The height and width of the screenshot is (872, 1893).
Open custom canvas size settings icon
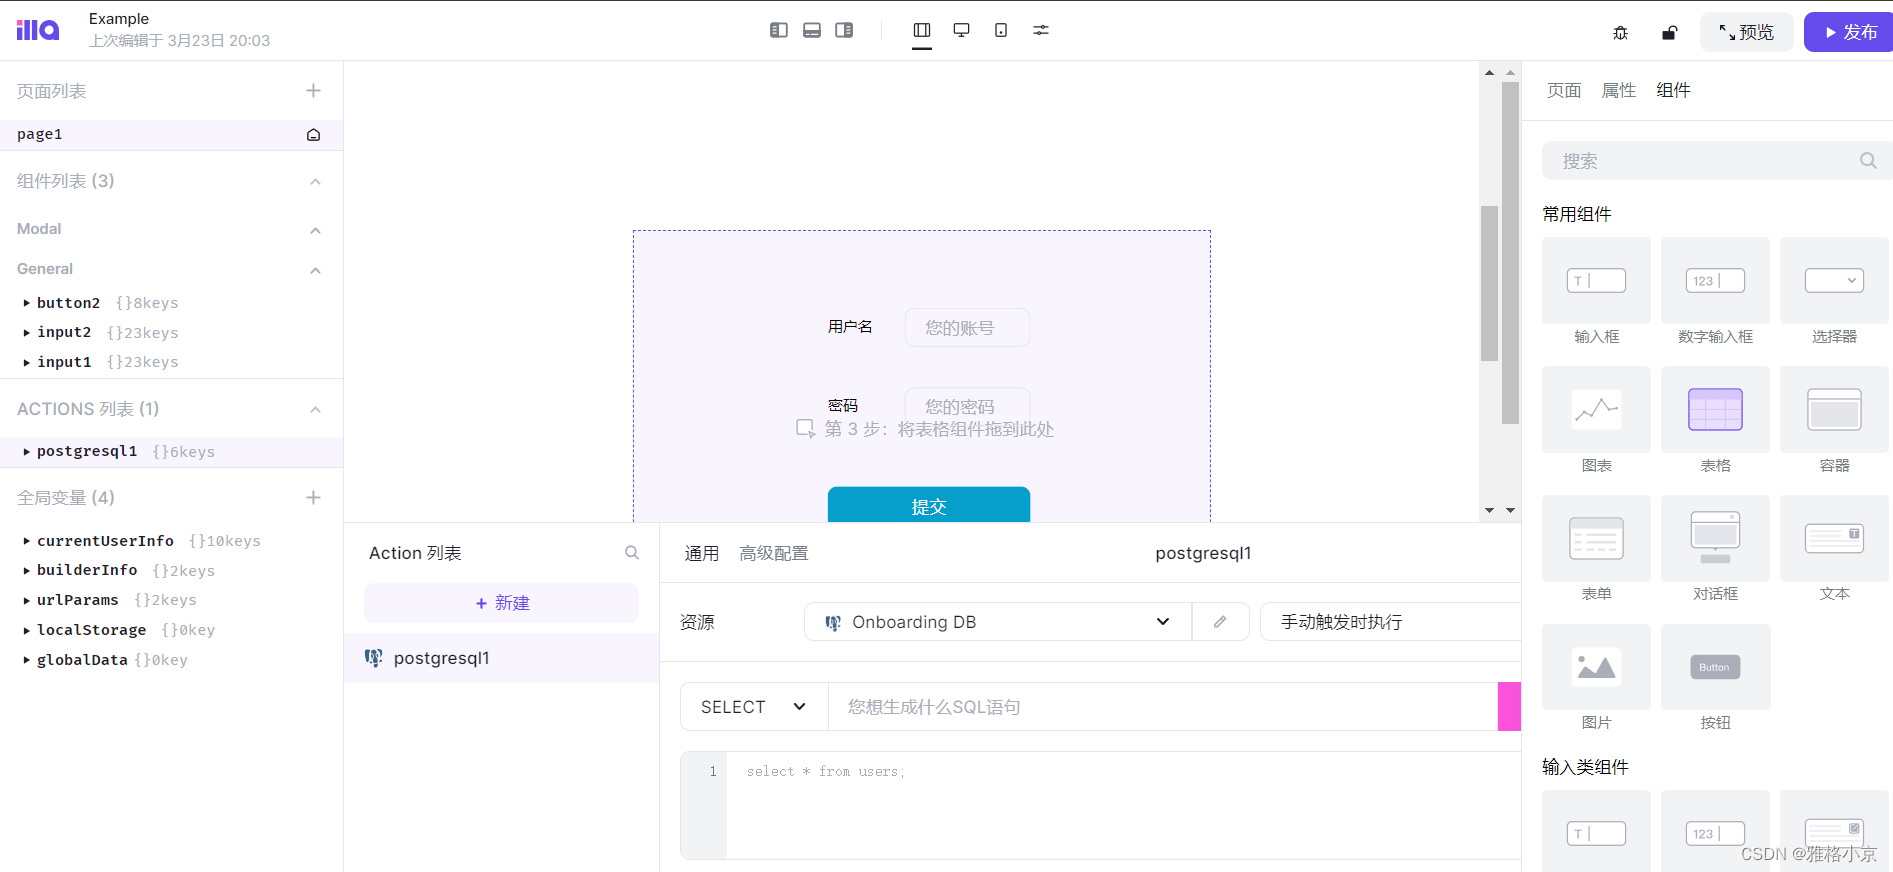click(1041, 30)
